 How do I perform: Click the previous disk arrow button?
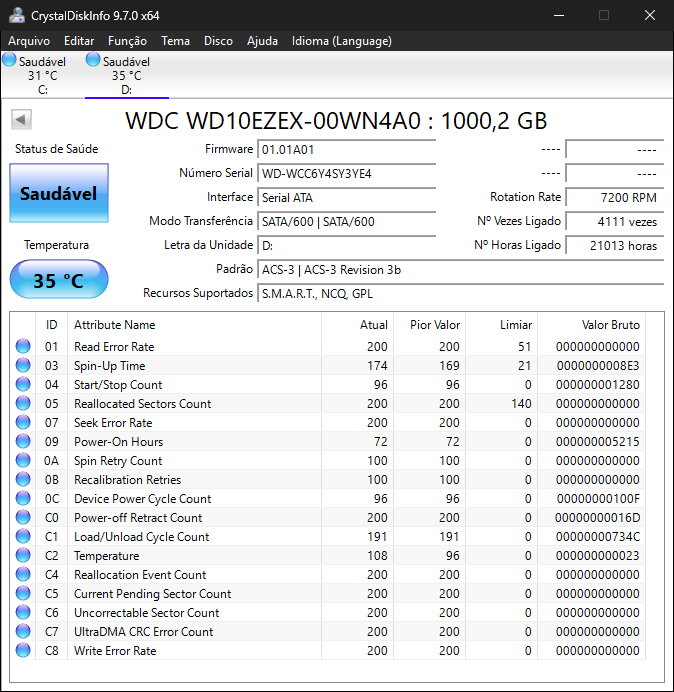coord(21,120)
